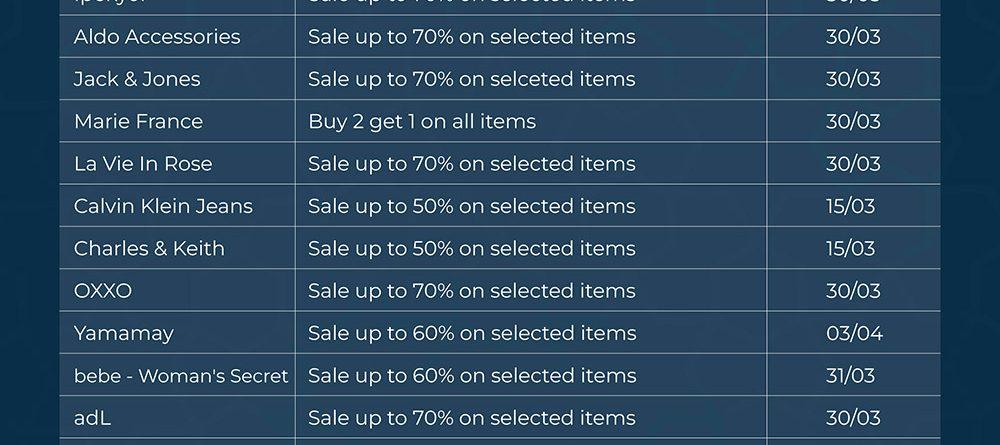Viewport: 1000px width, 445px height.
Task: Click the Charles & Keith store name
Action: [149, 249]
